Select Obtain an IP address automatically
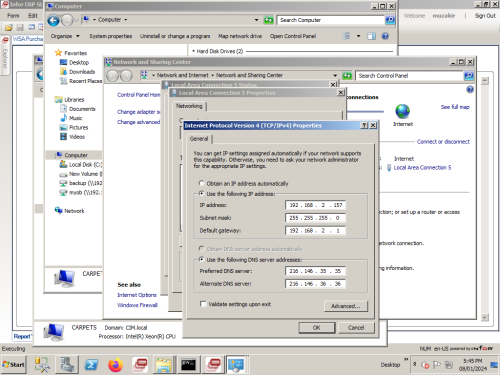The image size is (500, 375). pos(201,183)
